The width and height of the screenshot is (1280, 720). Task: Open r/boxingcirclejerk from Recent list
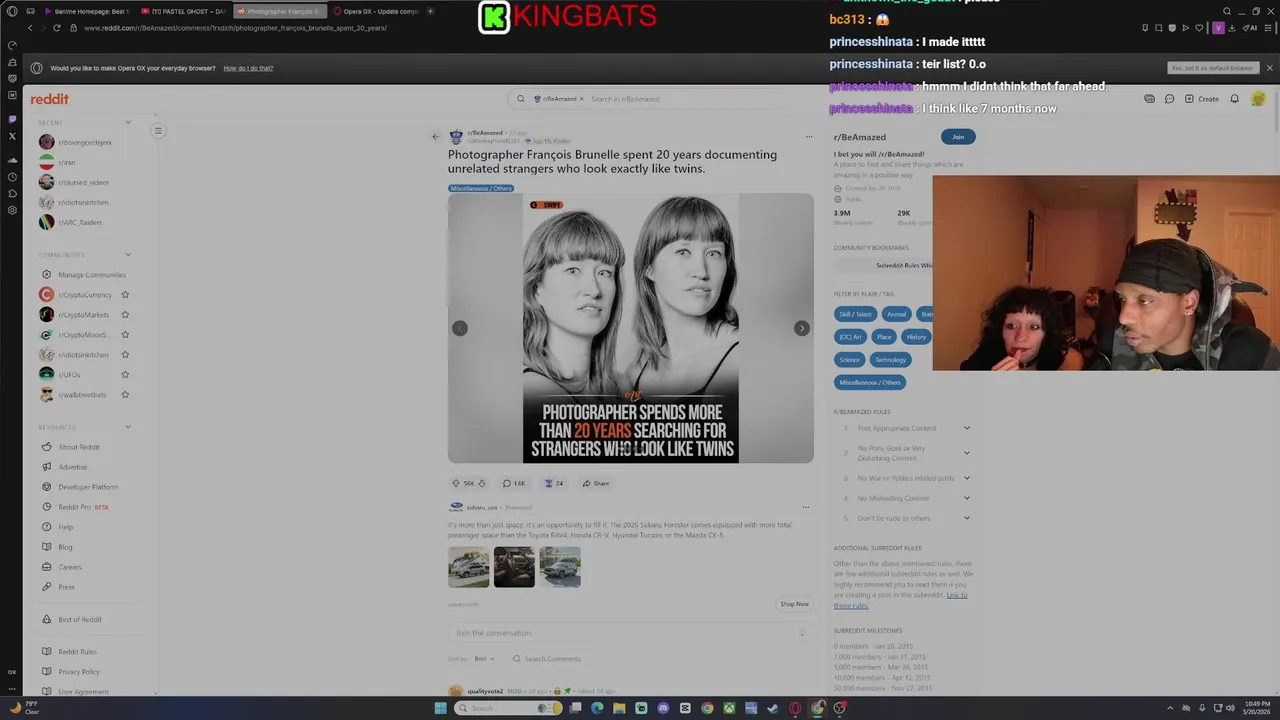[84, 142]
